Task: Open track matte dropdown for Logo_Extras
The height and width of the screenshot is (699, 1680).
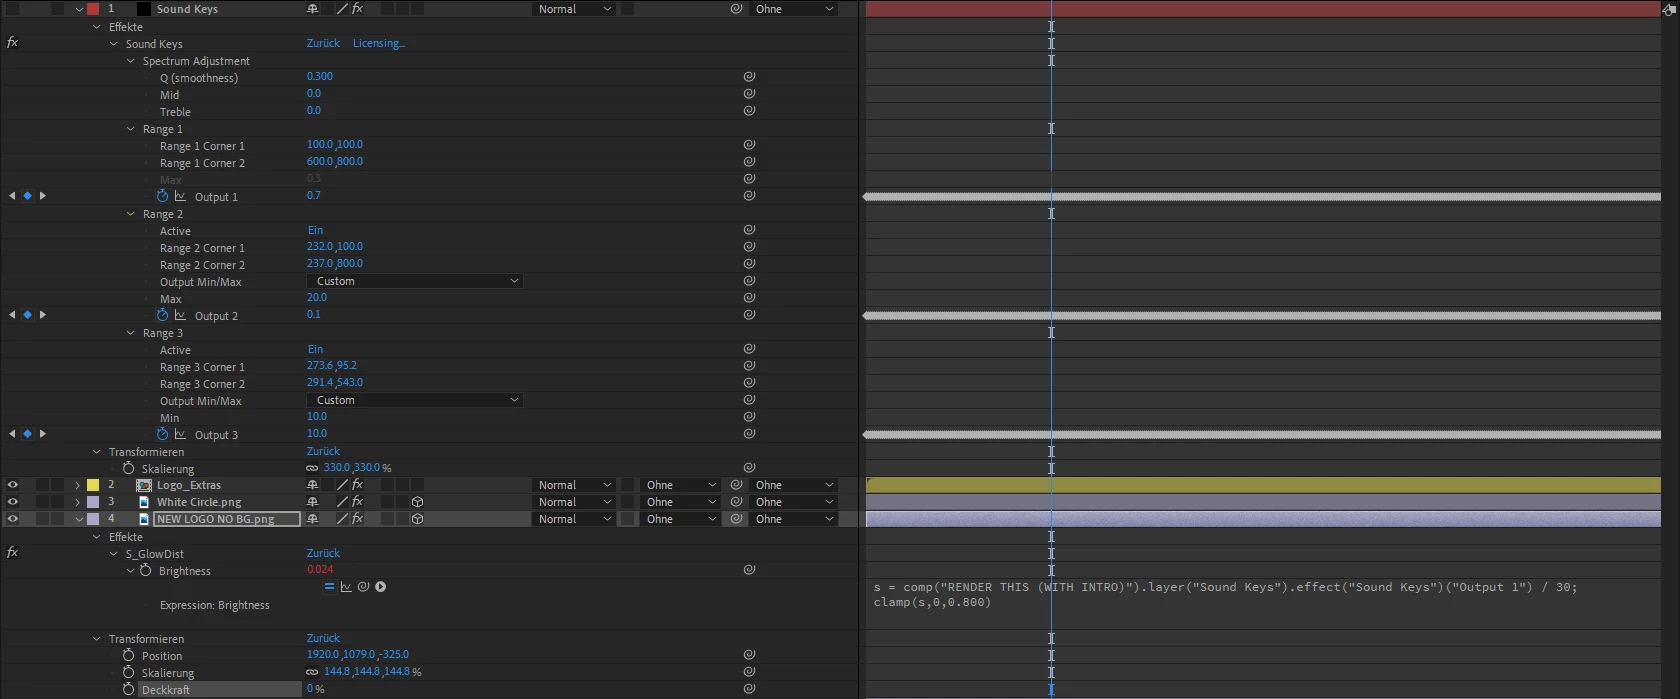Action: pos(681,485)
